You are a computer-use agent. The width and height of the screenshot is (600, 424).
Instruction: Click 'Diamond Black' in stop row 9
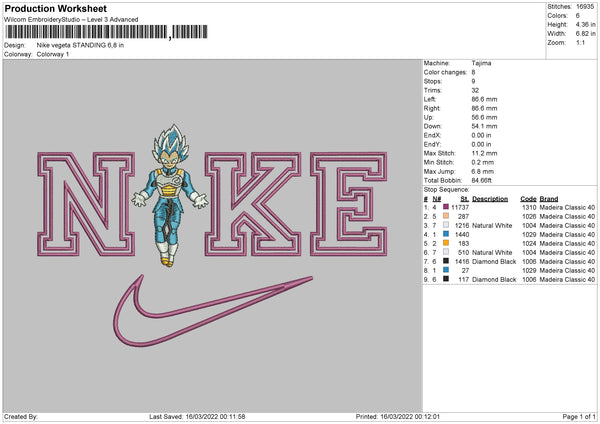coord(494,280)
